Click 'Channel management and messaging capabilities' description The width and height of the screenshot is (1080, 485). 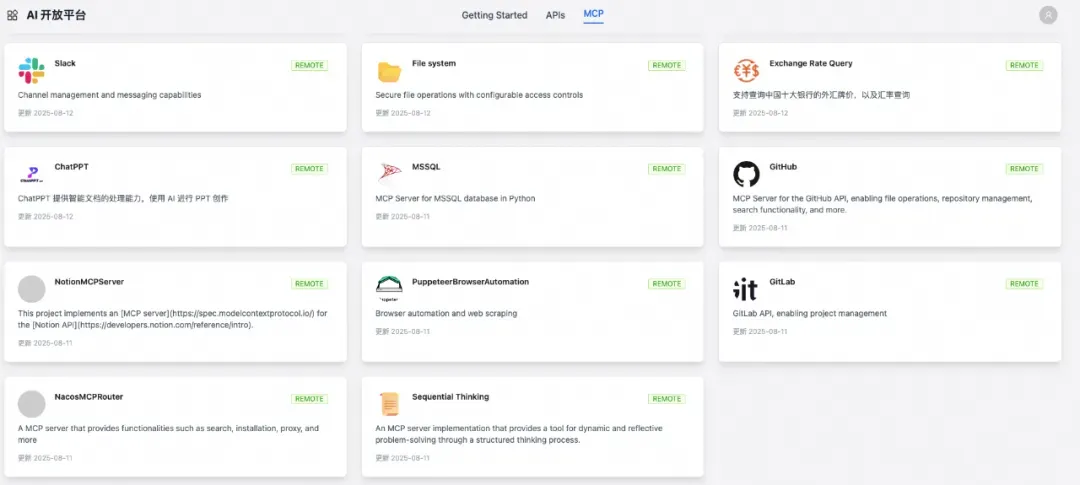point(110,95)
